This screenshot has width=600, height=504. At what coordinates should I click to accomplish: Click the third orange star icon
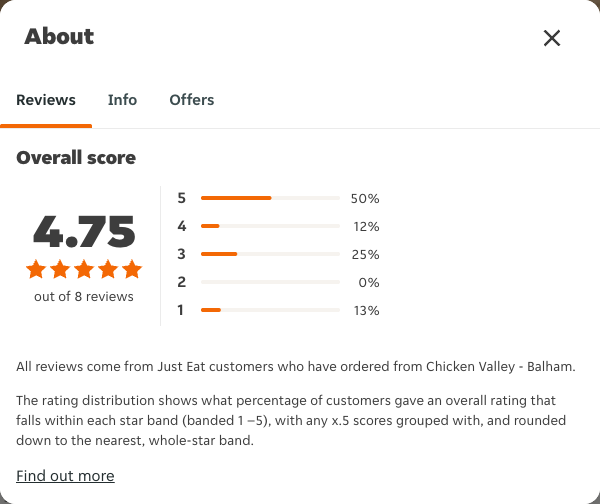[x=84, y=269]
